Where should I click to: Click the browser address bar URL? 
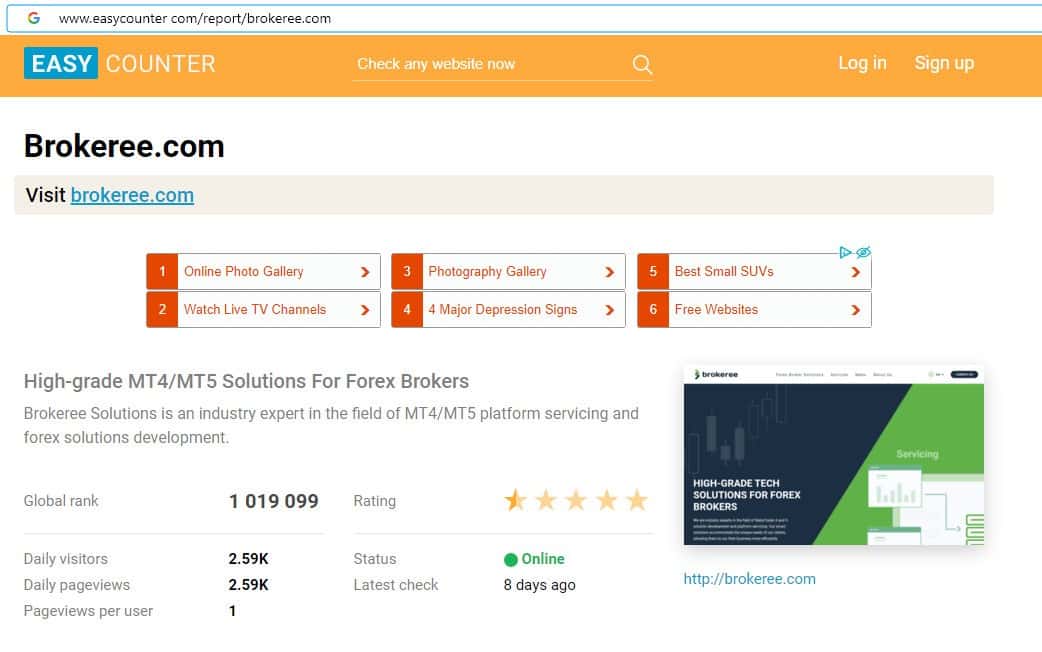[x=195, y=18]
